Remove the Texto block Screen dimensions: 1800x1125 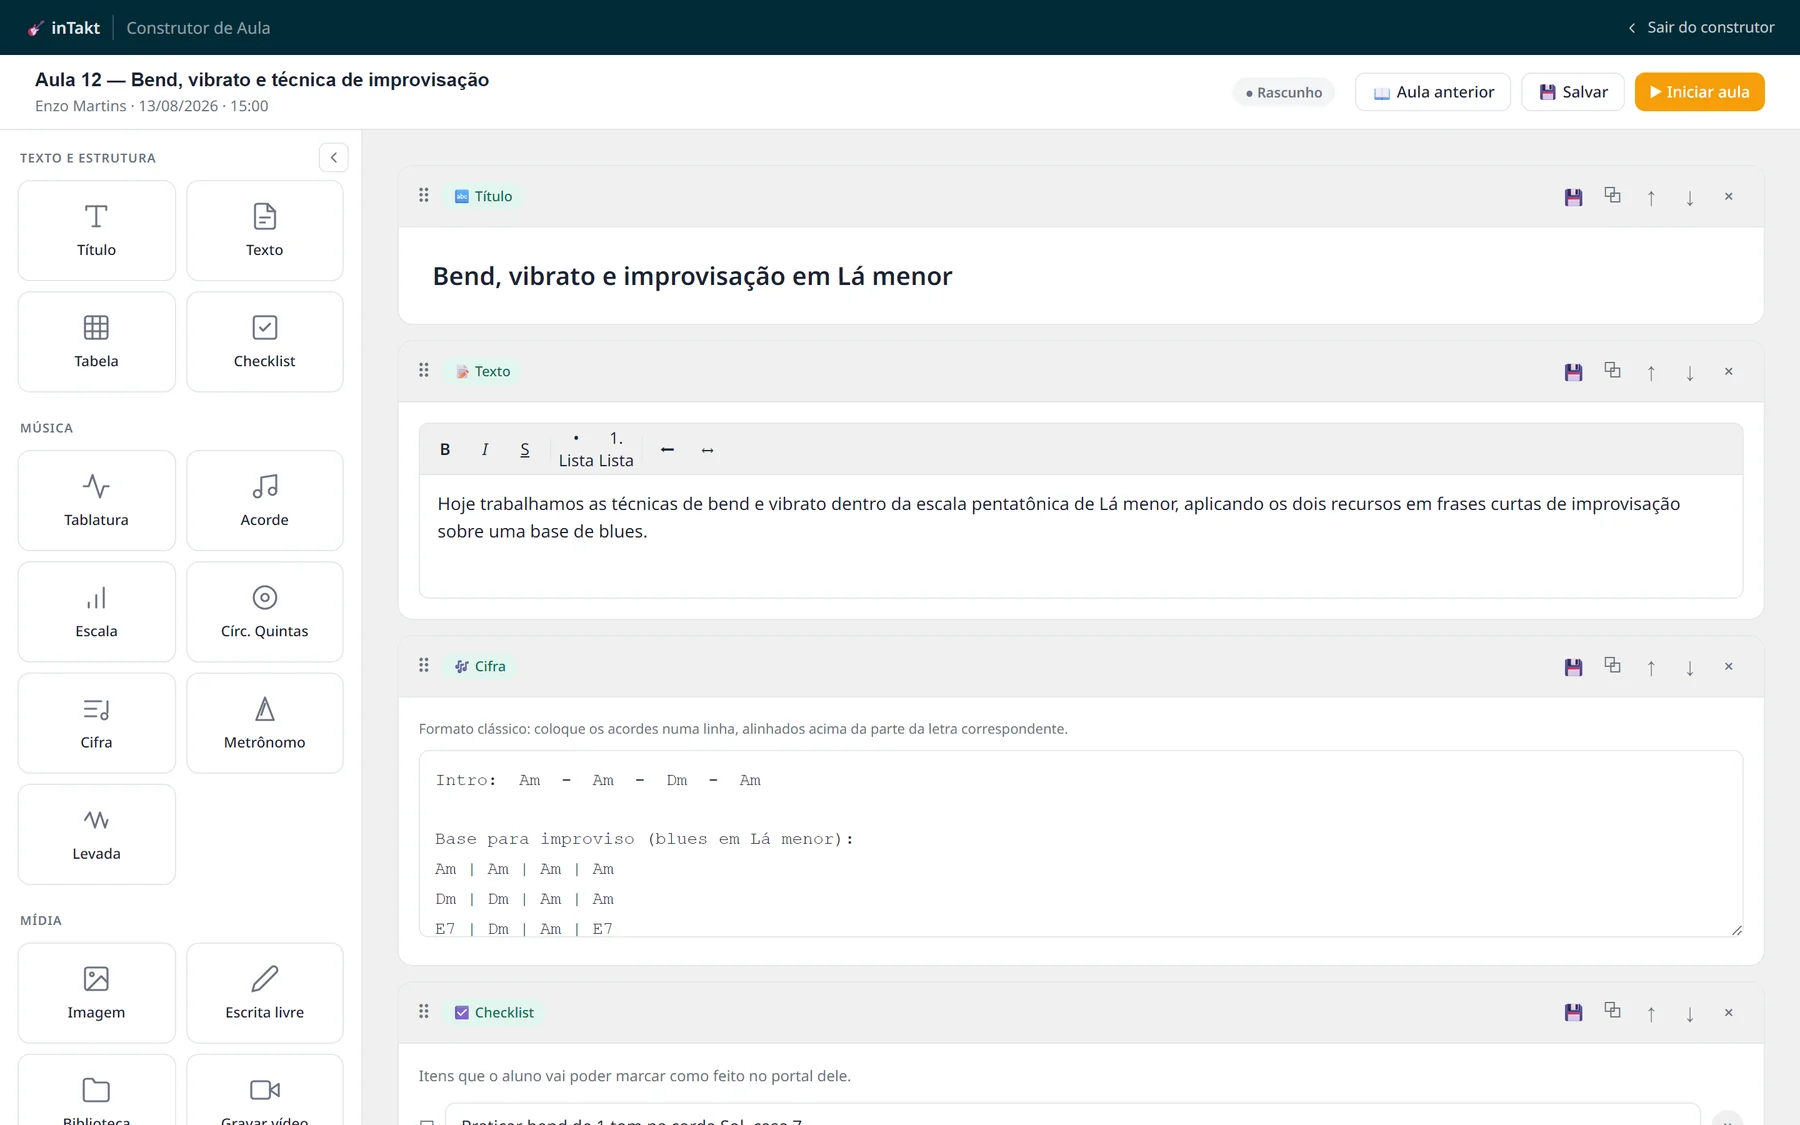pyautogui.click(x=1728, y=372)
